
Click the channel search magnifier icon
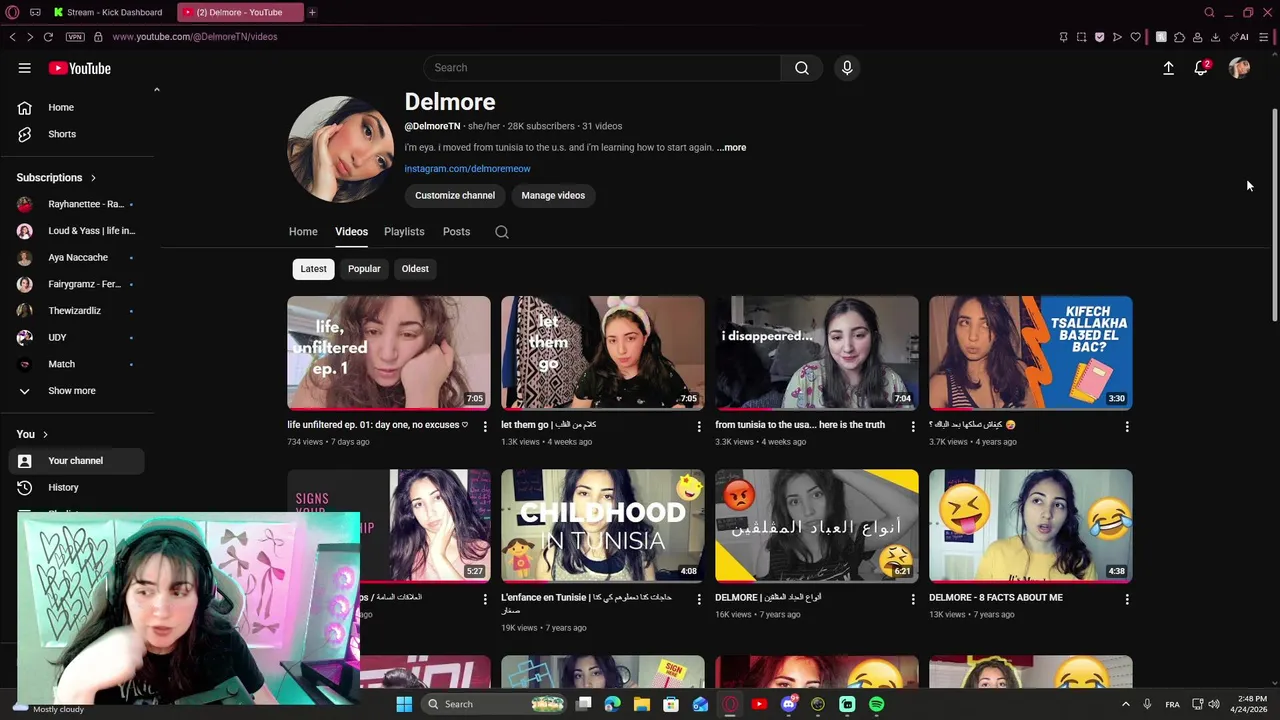click(x=502, y=232)
